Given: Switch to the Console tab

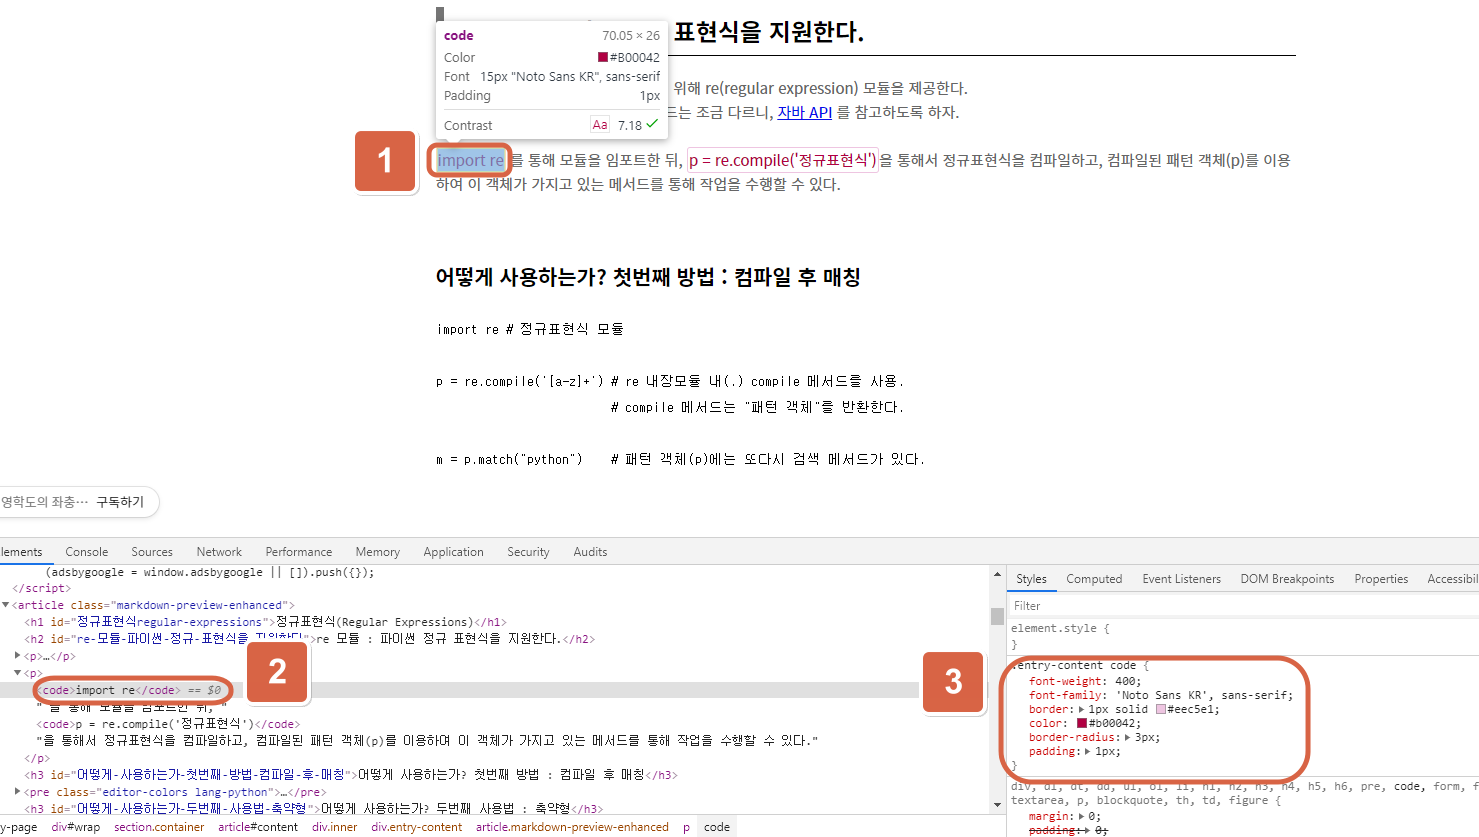Looking at the screenshot, I should [x=87, y=552].
